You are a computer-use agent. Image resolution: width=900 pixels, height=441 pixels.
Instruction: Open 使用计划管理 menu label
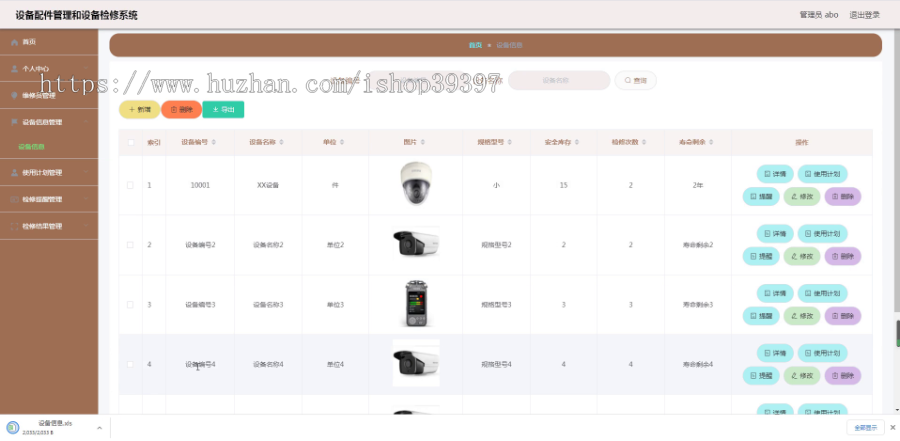click(x=42, y=172)
